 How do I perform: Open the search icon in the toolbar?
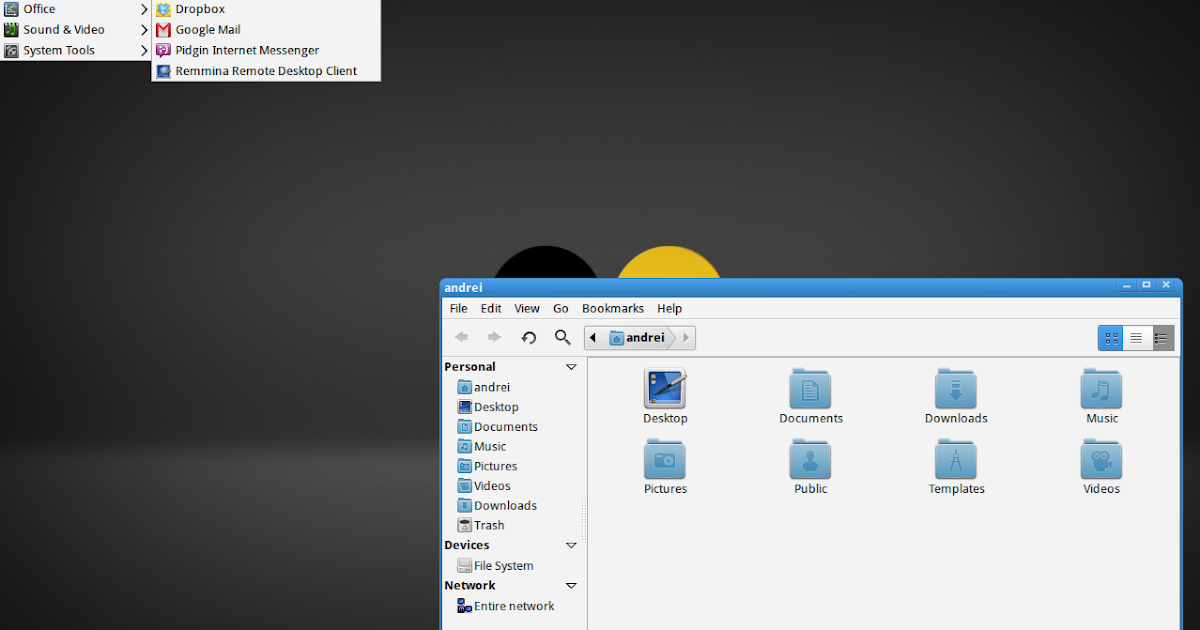(562, 337)
